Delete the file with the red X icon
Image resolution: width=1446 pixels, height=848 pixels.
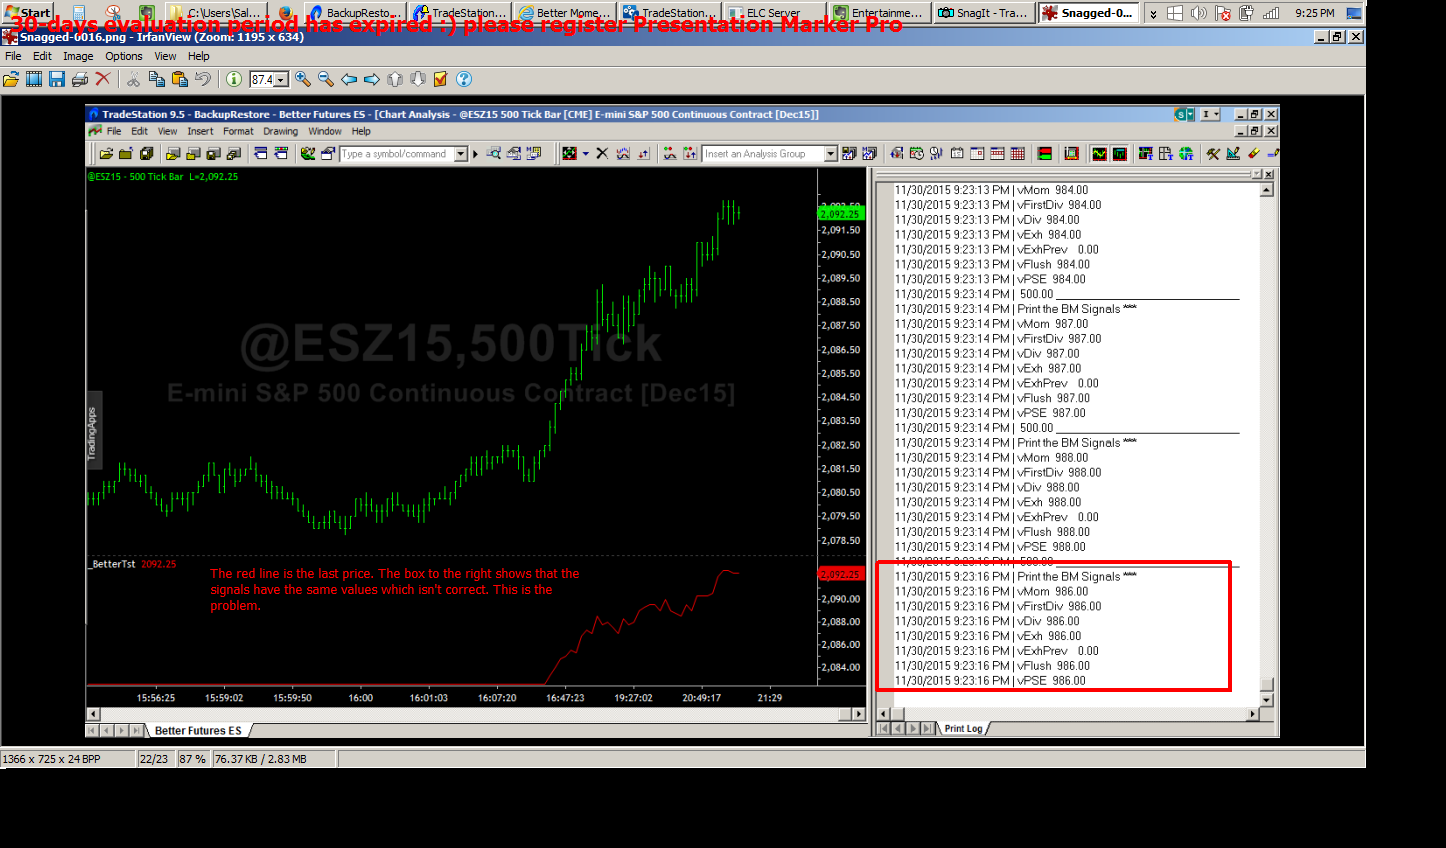tap(103, 79)
